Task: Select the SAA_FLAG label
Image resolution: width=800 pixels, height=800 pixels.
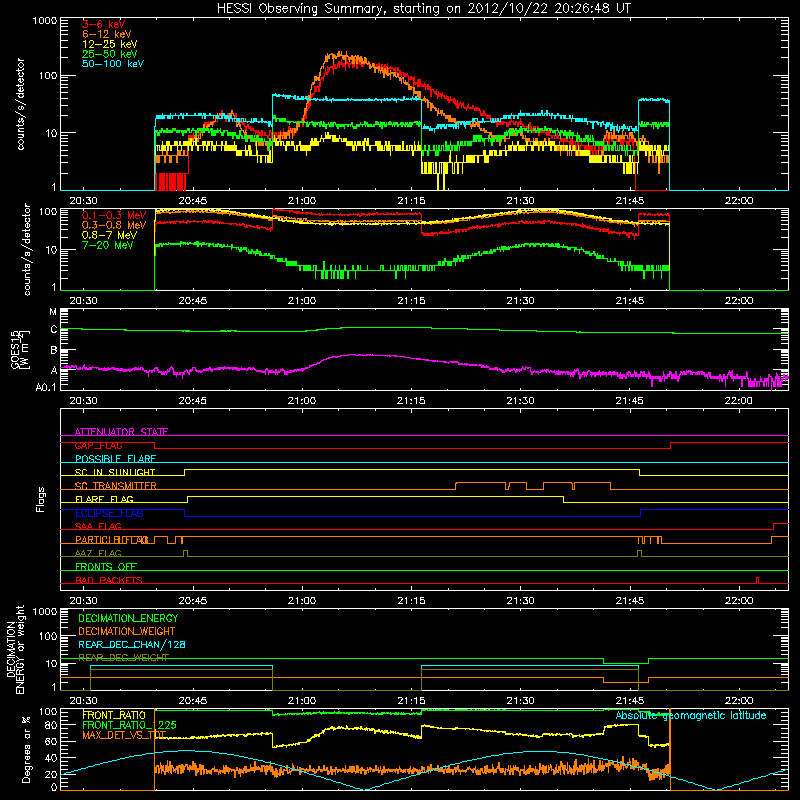Action: (98, 526)
